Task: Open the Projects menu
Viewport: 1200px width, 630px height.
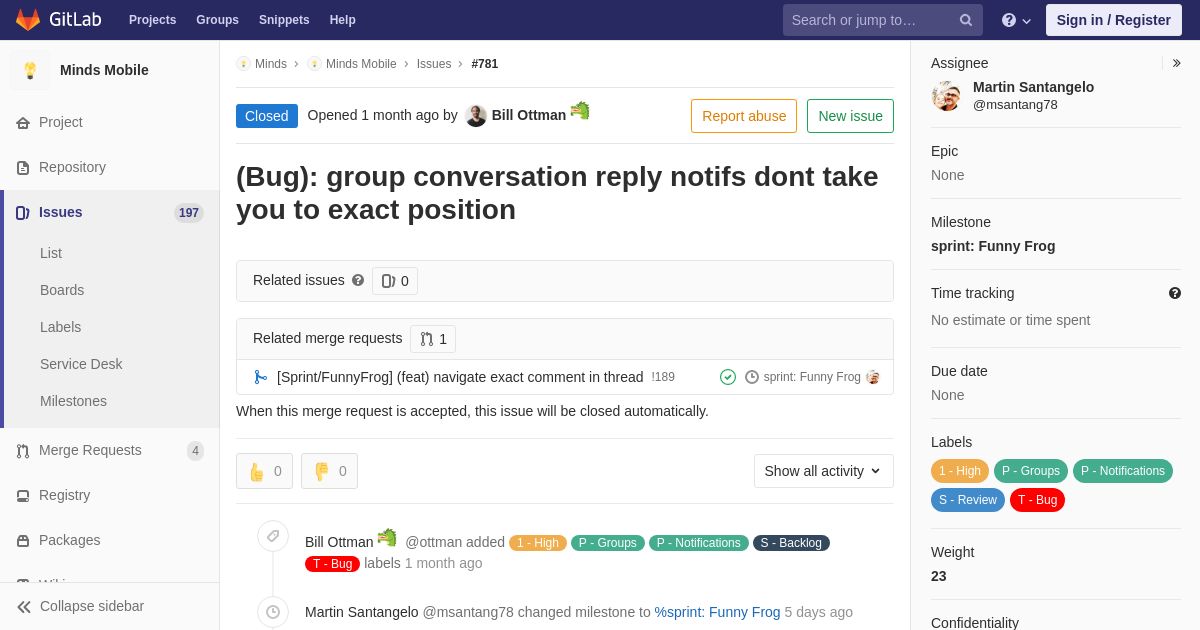Action: 152,20
